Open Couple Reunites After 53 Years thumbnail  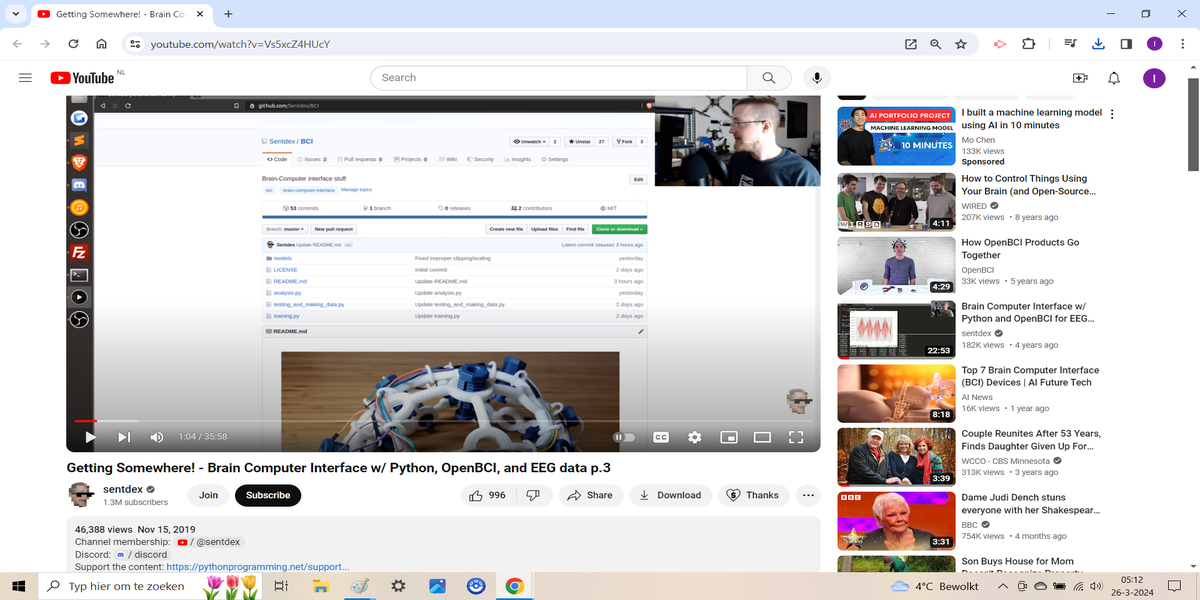(x=896, y=457)
